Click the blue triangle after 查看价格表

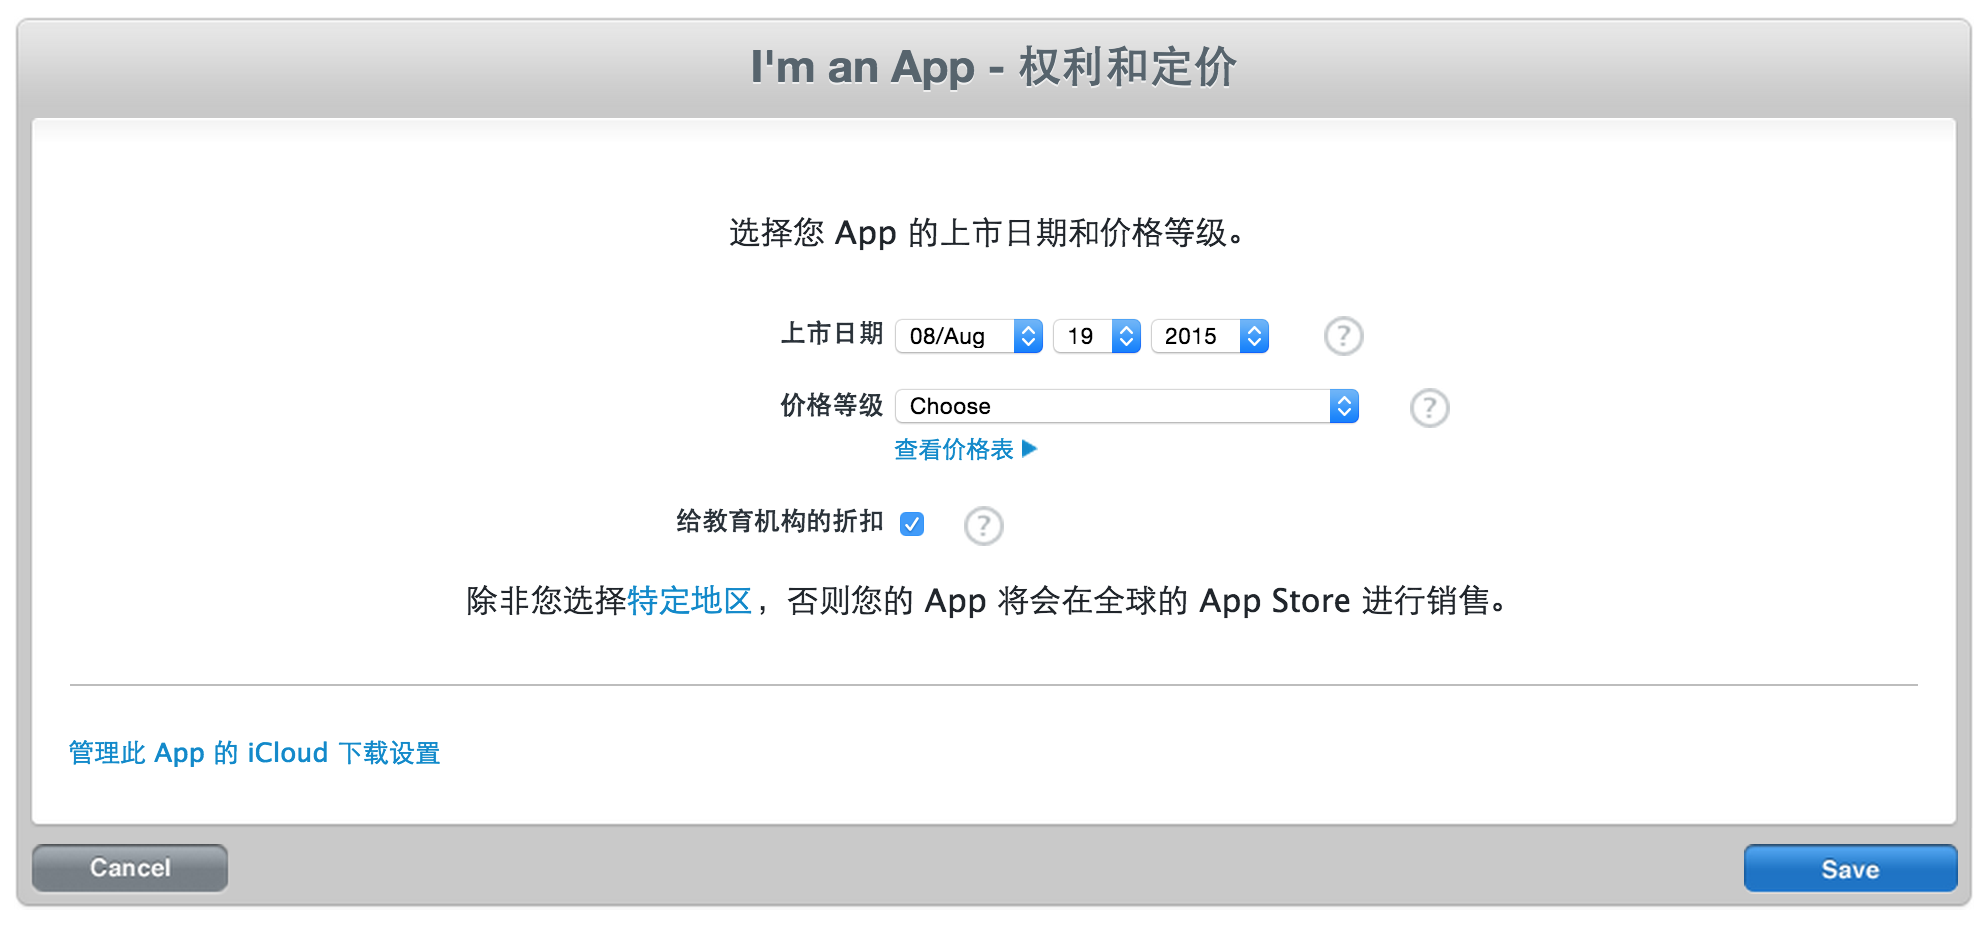1029,449
